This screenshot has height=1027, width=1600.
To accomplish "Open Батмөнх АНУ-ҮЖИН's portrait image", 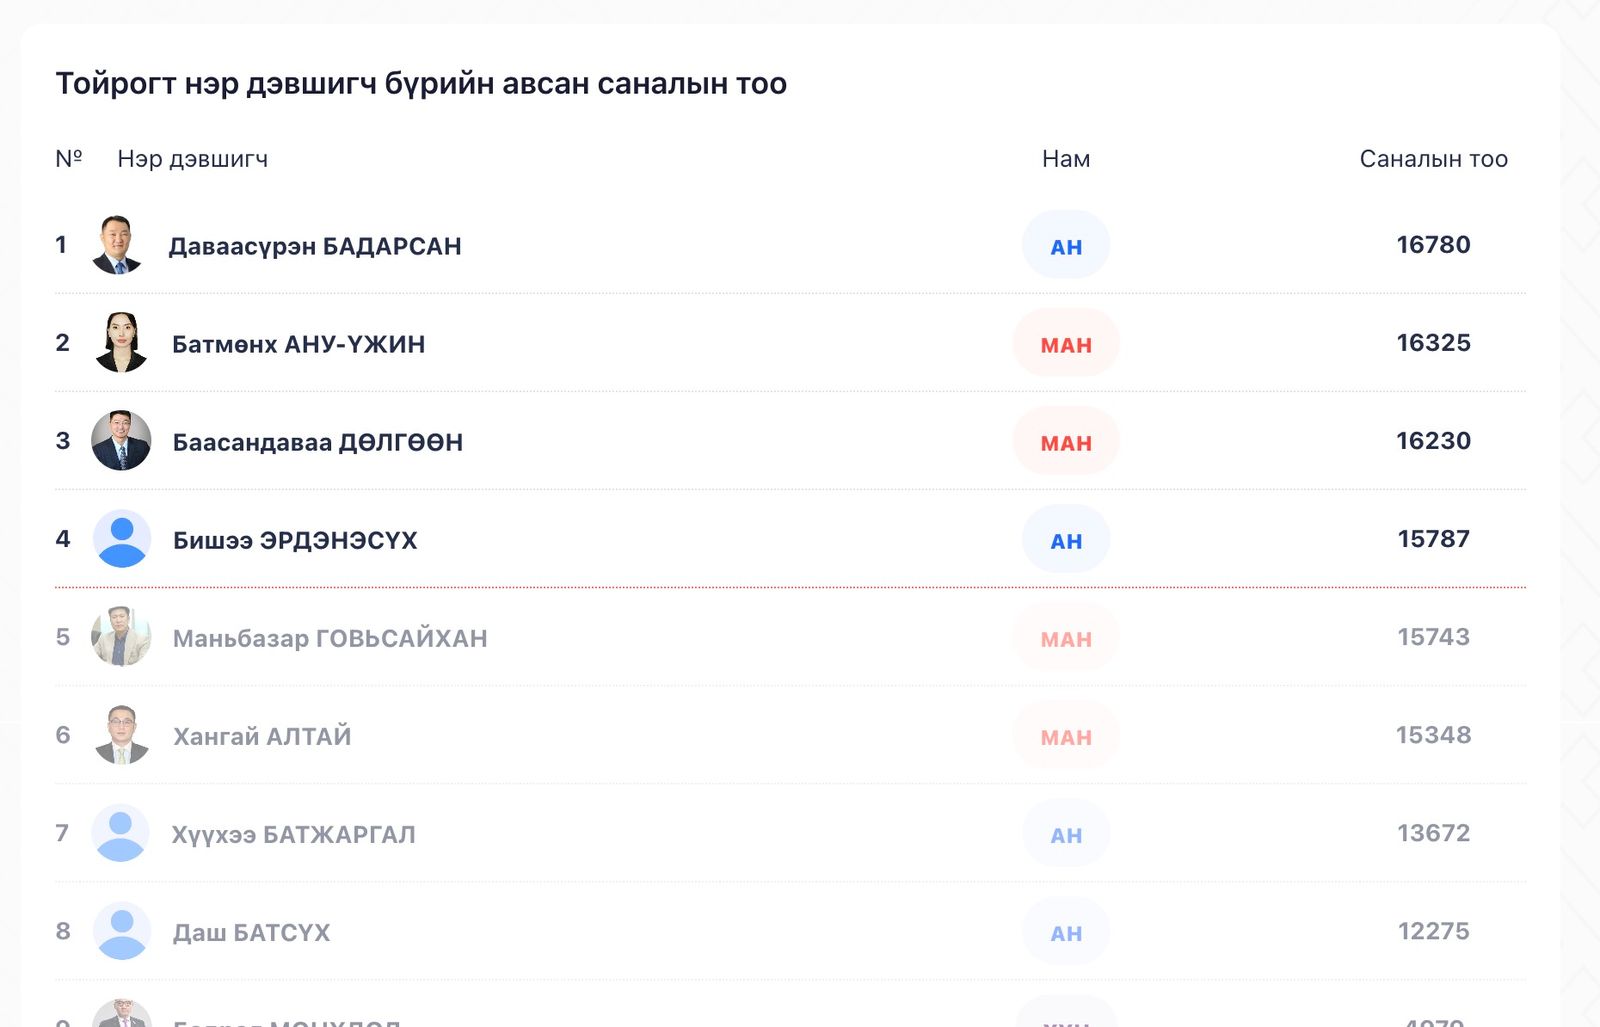I will click(x=119, y=342).
